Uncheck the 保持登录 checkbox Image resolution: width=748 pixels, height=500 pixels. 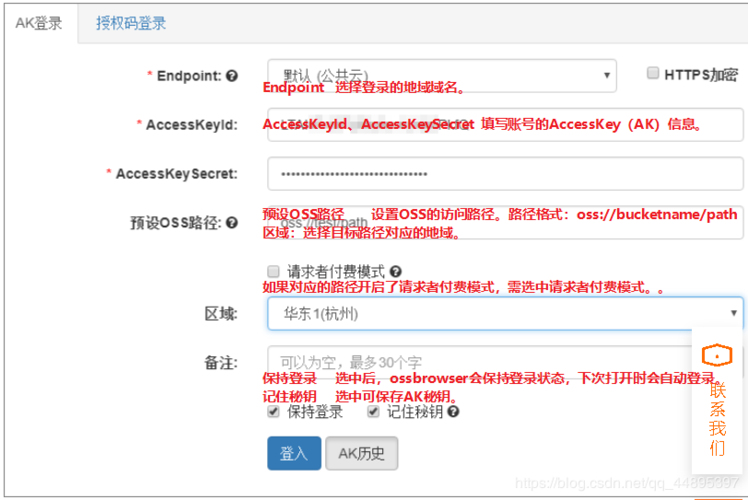[x=273, y=411]
